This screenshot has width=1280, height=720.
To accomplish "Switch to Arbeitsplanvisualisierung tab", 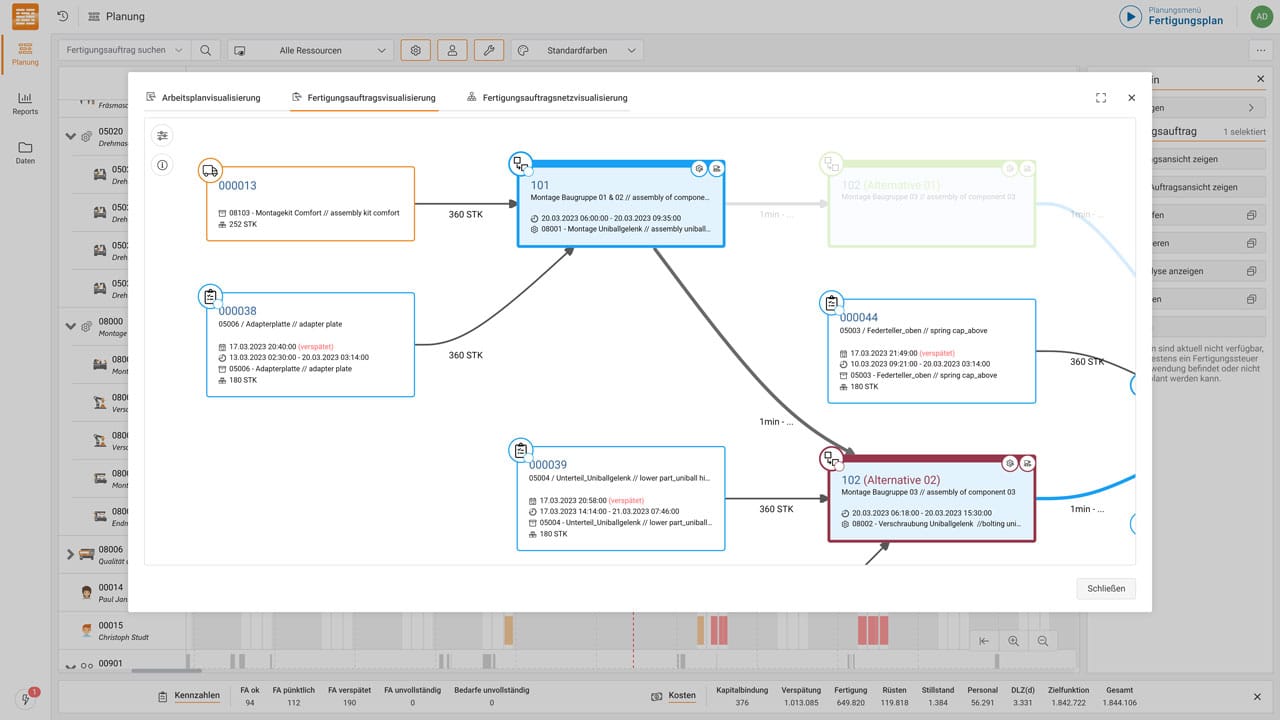I will click(x=203, y=97).
